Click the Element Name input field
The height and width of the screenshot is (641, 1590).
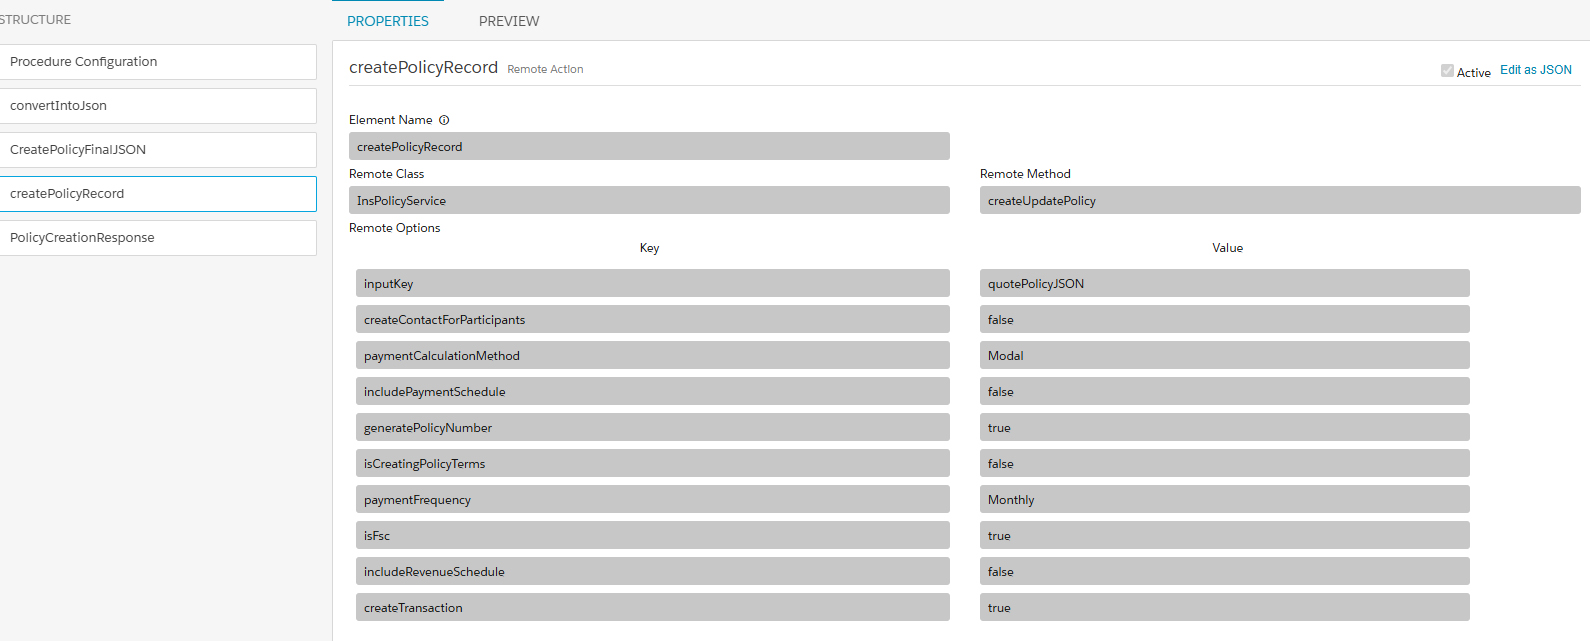coord(649,147)
